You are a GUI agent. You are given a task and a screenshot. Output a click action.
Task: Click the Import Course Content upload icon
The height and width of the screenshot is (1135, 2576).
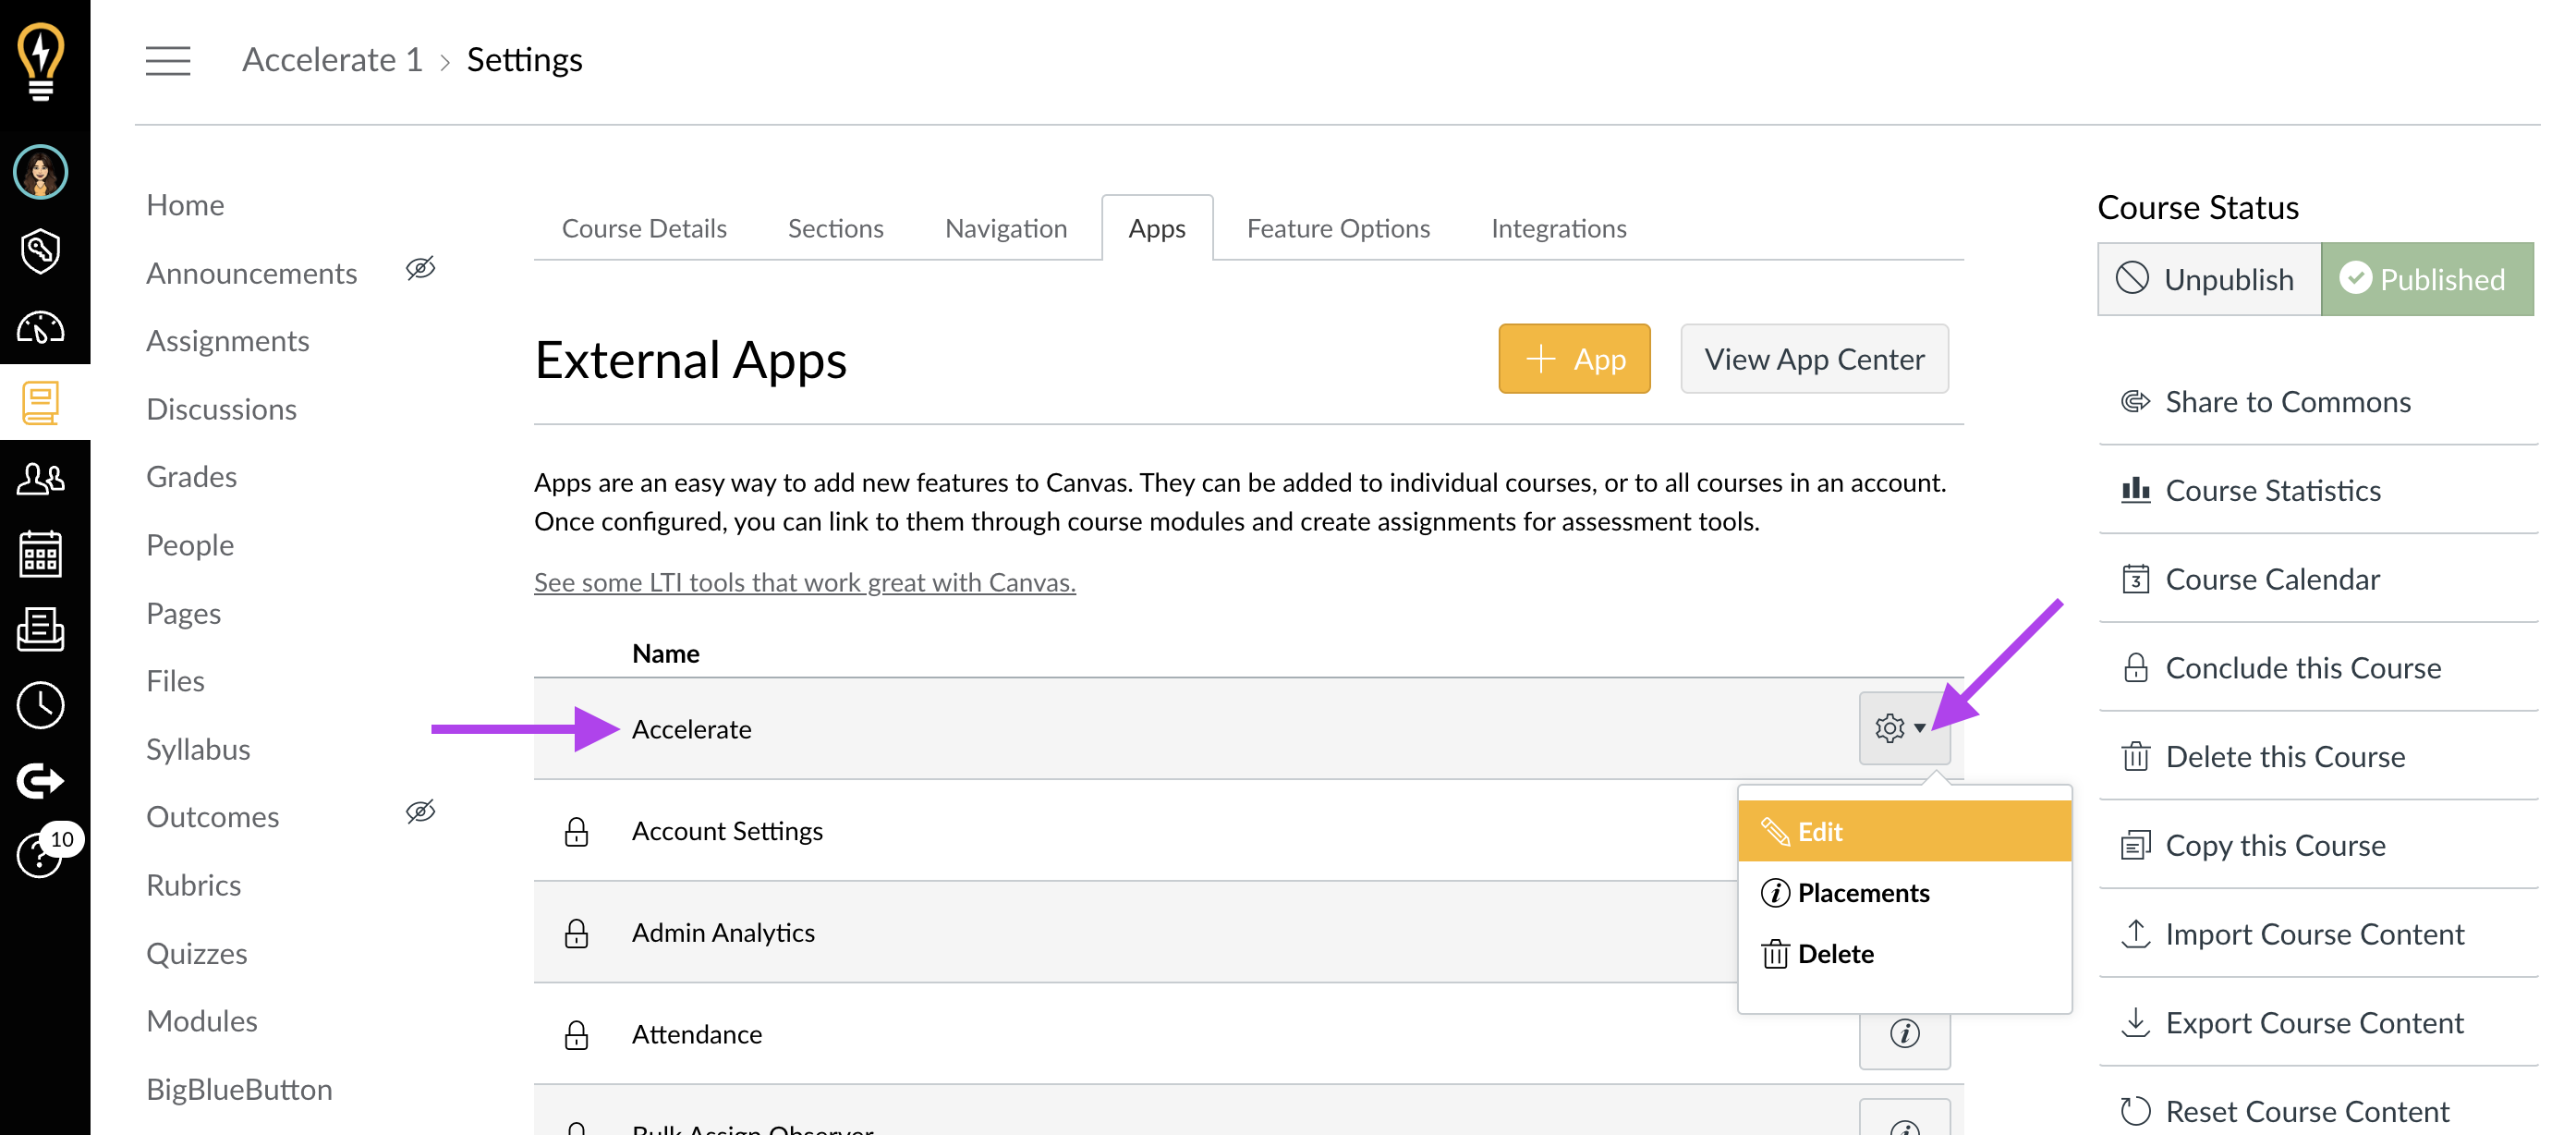coord(2135,933)
